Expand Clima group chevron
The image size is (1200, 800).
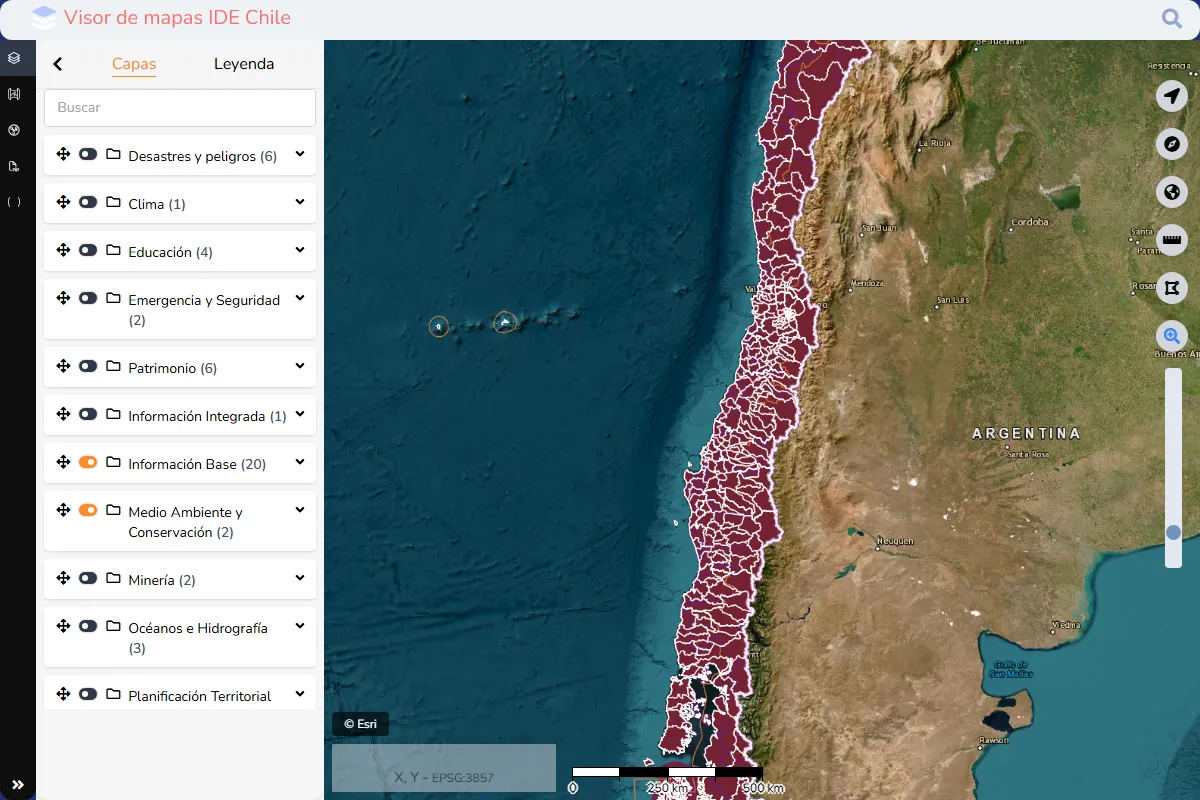(x=300, y=202)
